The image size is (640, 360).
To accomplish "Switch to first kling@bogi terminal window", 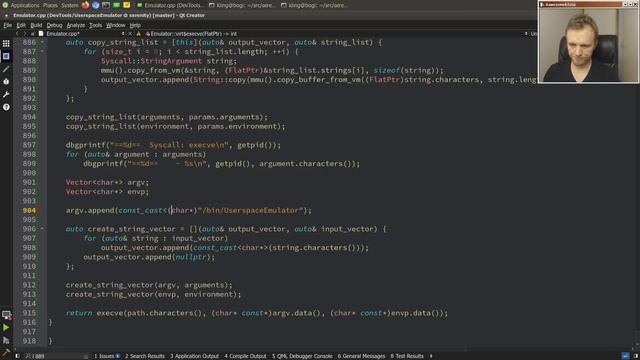I will (x=242, y=5).
